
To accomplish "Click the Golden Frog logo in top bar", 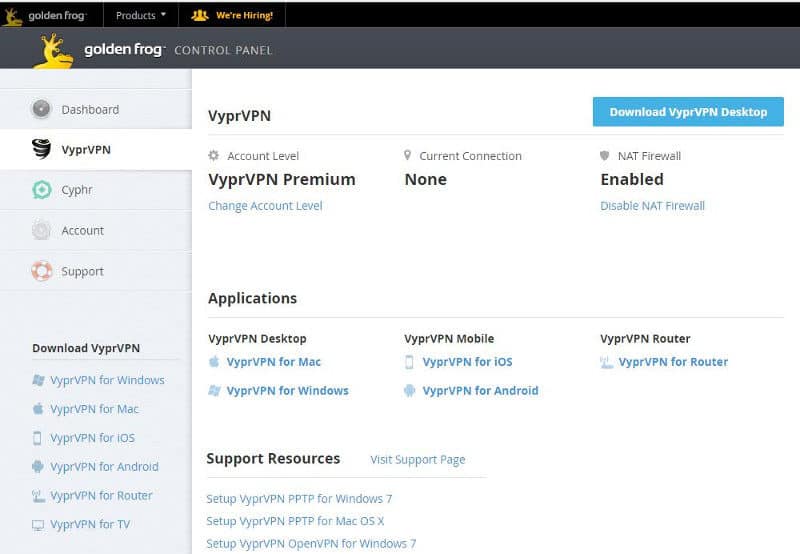I will [12, 16].
